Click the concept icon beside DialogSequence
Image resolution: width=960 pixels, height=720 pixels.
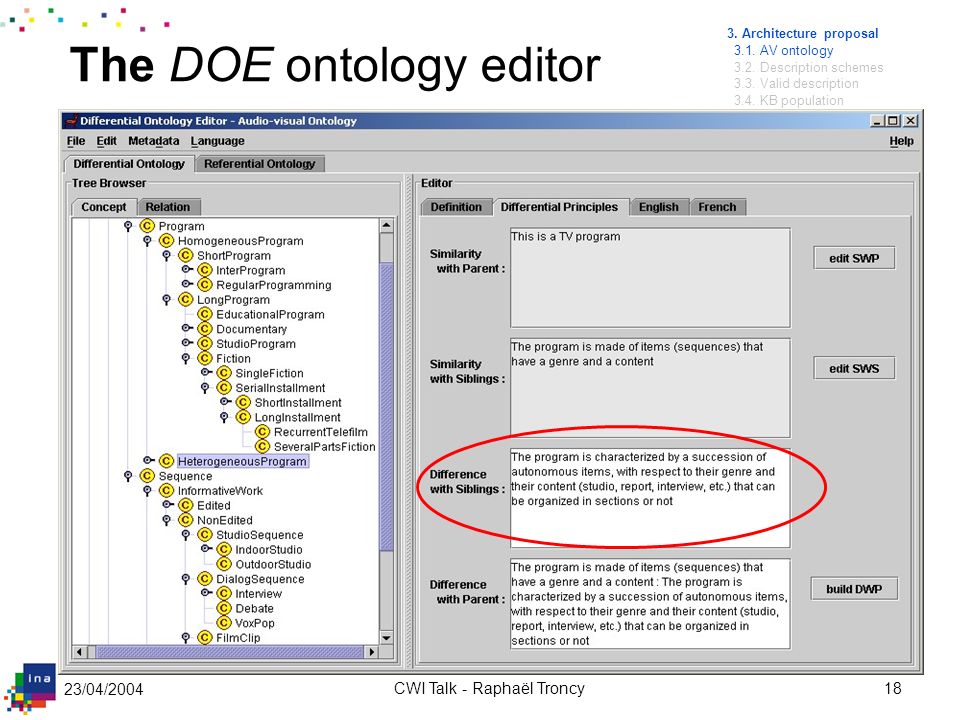pos(205,579)
